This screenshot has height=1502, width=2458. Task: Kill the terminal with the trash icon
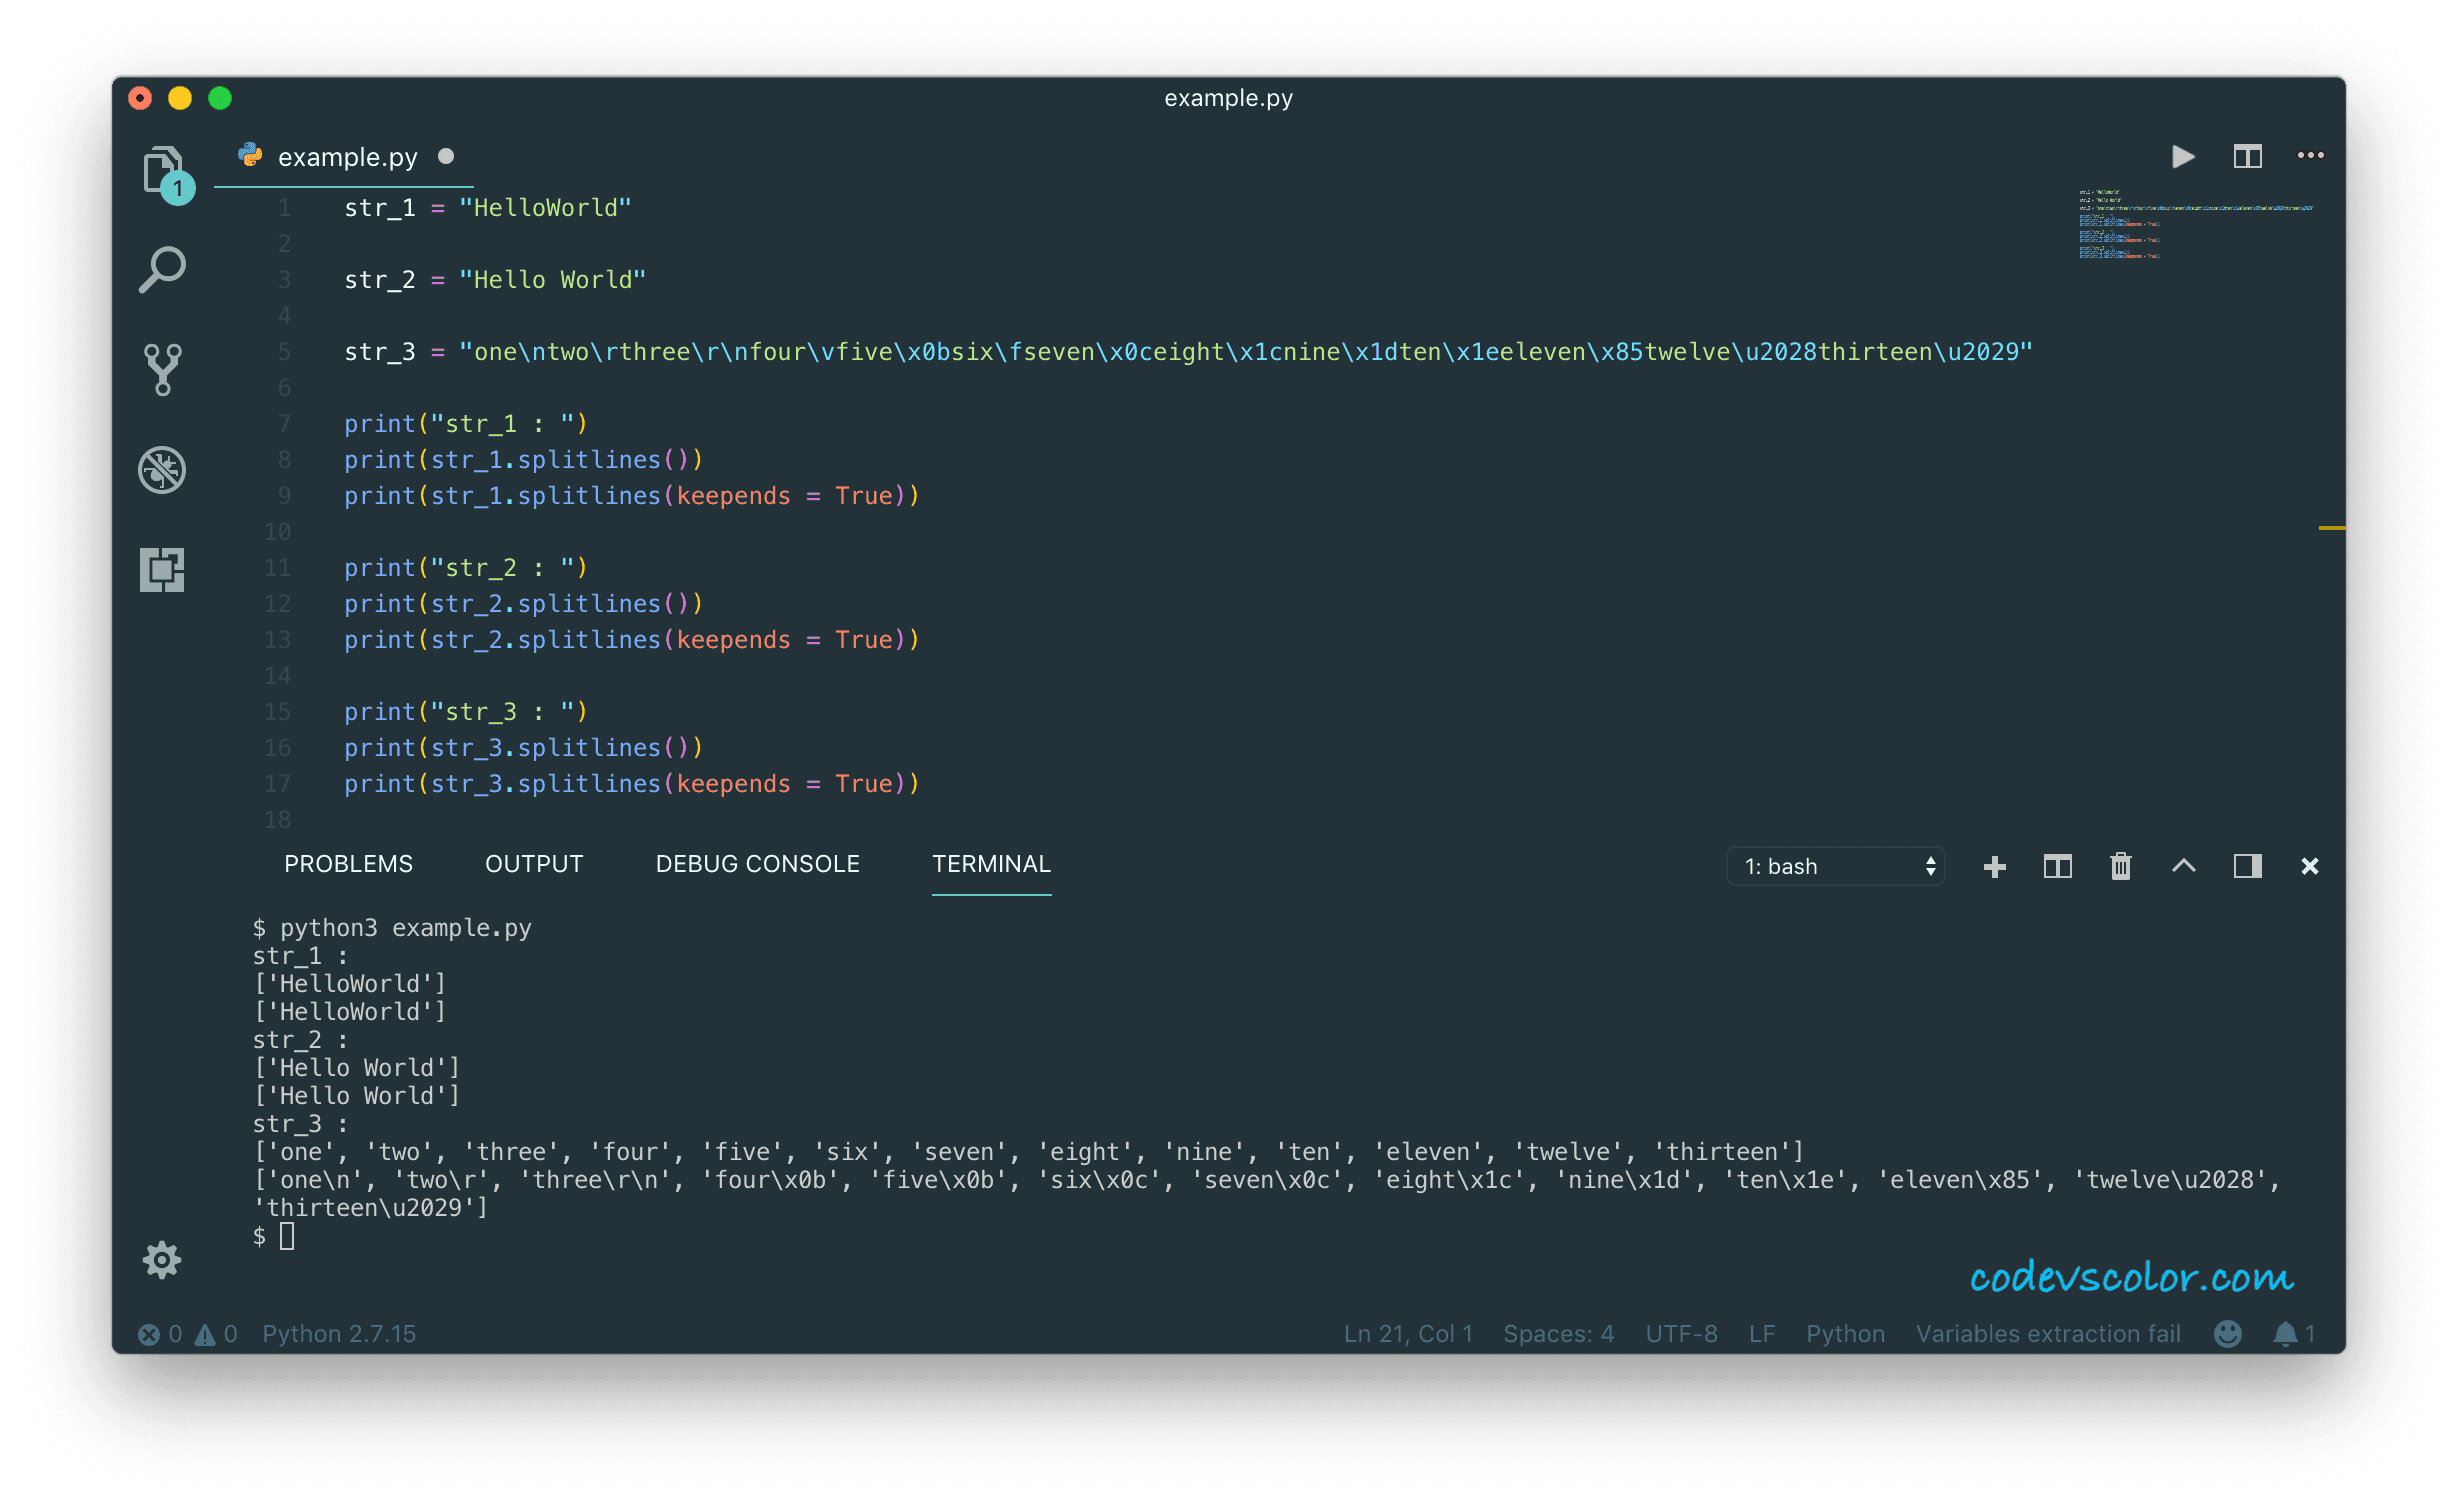coord(2121,866)
